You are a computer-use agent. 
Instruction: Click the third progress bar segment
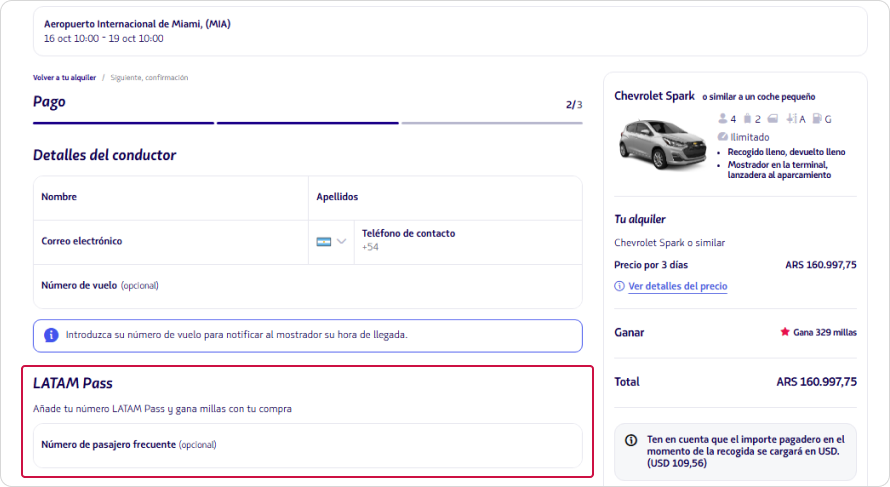point(492,123)
